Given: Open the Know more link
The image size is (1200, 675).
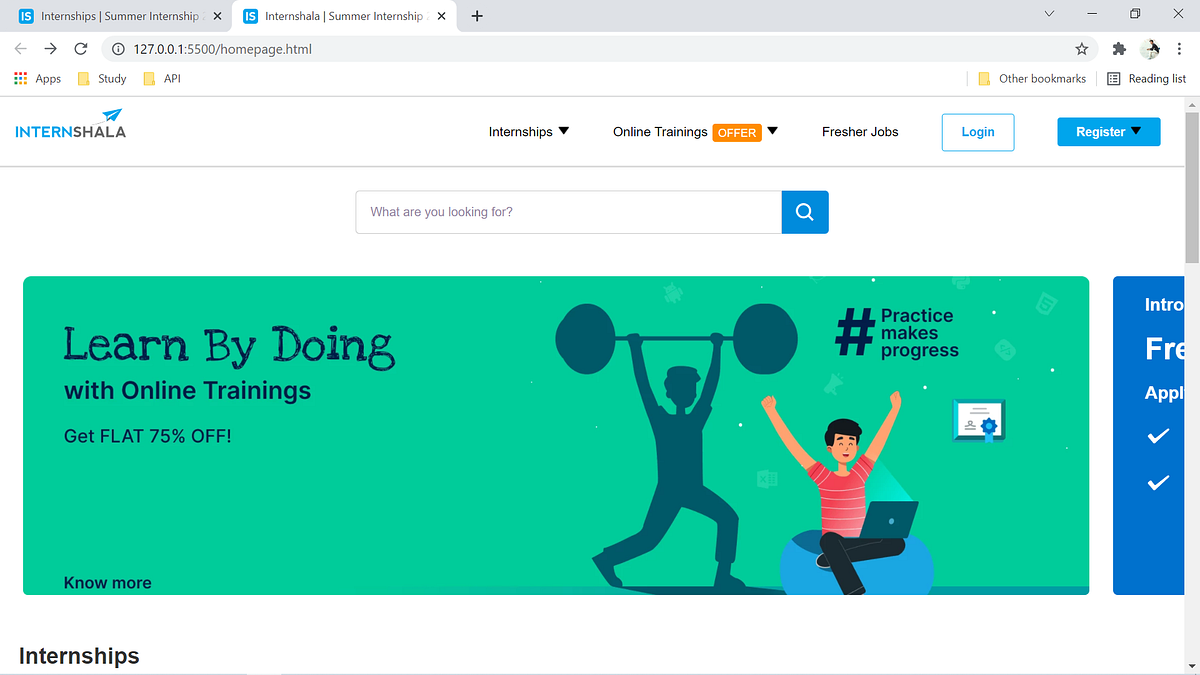Looking at the screenshot, I should pyautogui.click(x=107, y=582).
